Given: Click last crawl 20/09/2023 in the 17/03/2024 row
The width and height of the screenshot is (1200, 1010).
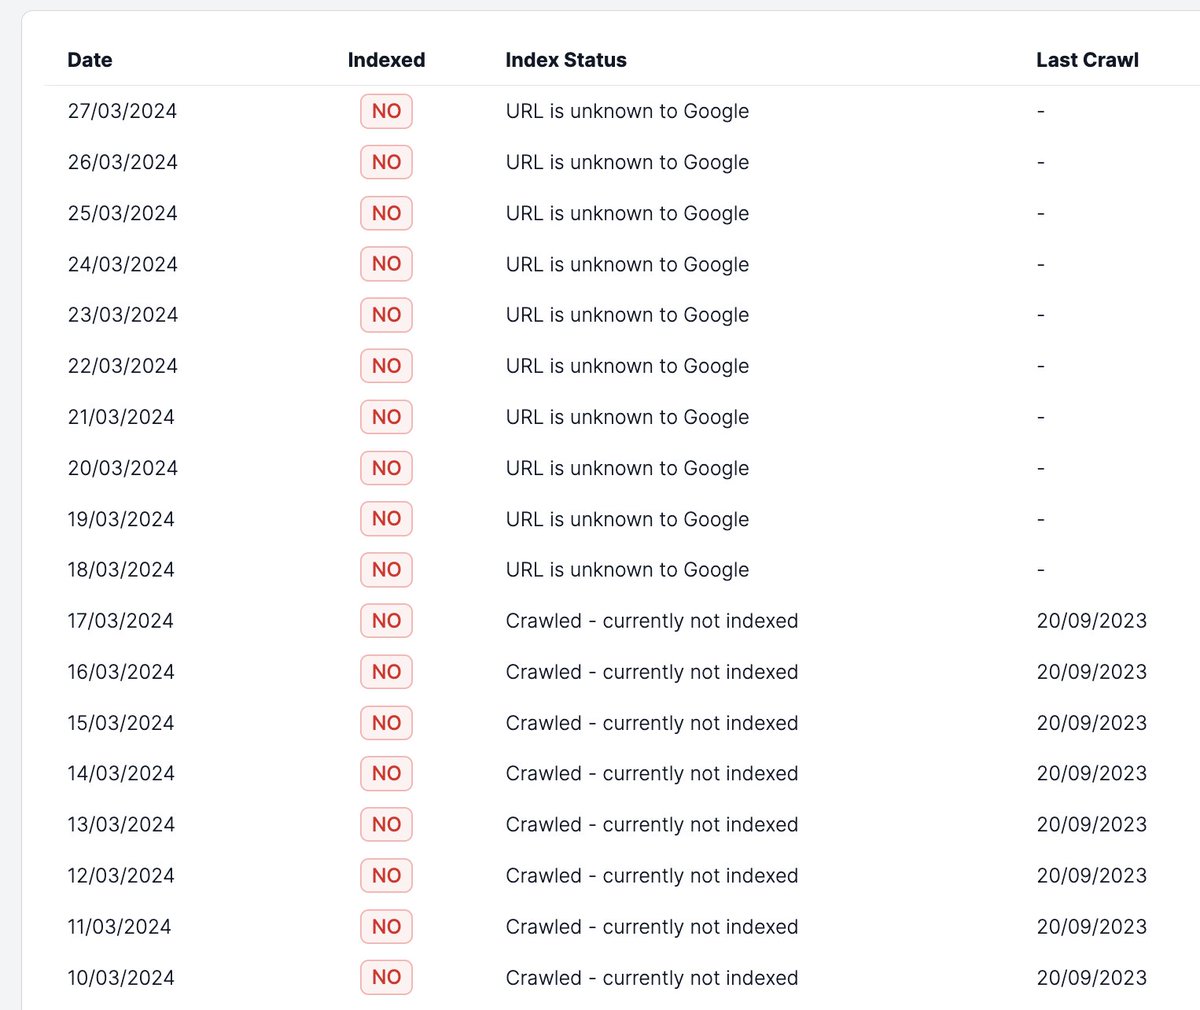Looking at the screenshot, I should tap(1092, 620).
